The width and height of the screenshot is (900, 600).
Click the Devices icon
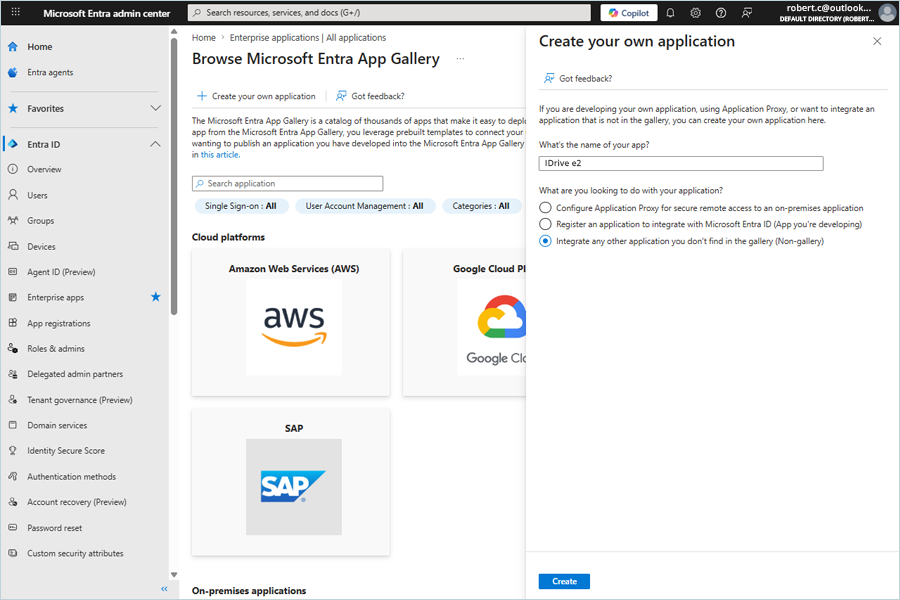click(13, 246)
